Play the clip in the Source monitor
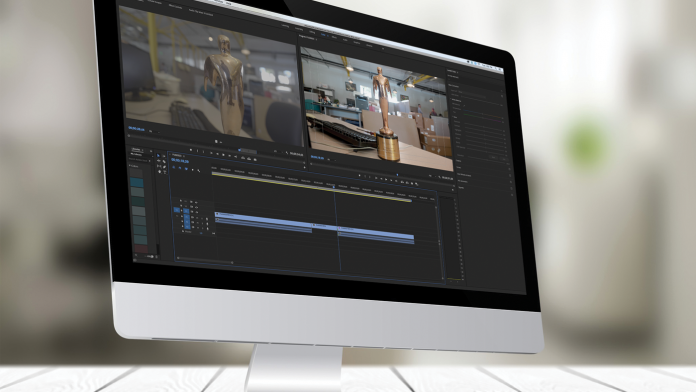Viewport: 696px width, 392px height. click(223, 155)
